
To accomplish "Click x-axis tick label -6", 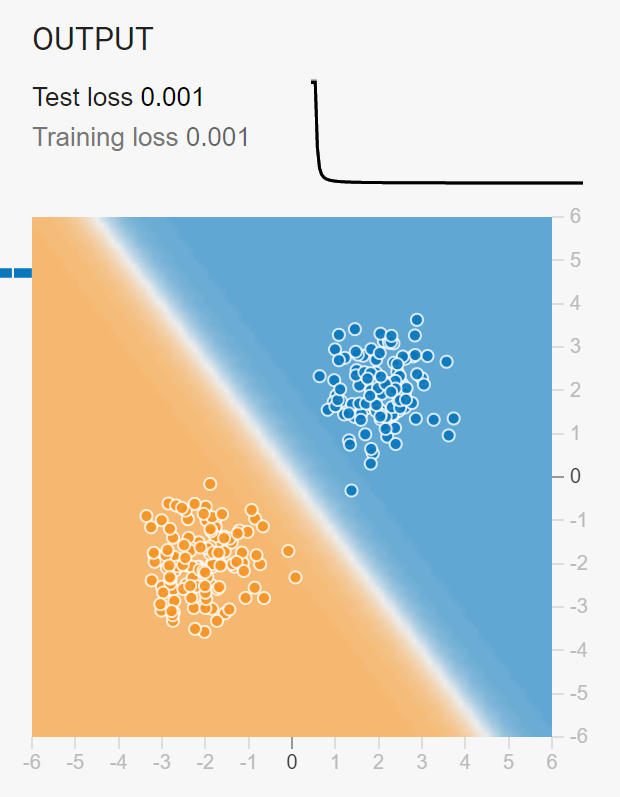I will point(32,762).
